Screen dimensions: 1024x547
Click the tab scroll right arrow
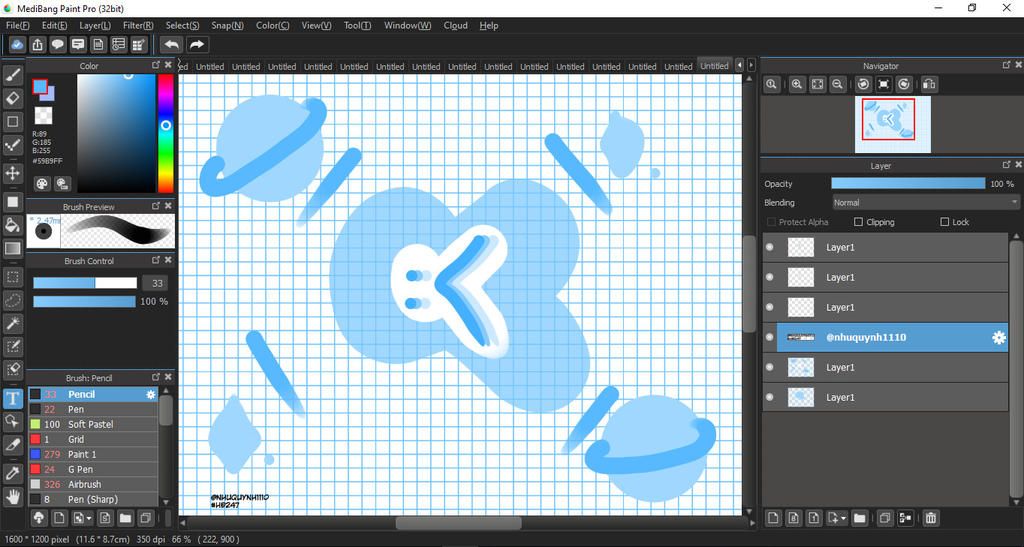[751, 65]
